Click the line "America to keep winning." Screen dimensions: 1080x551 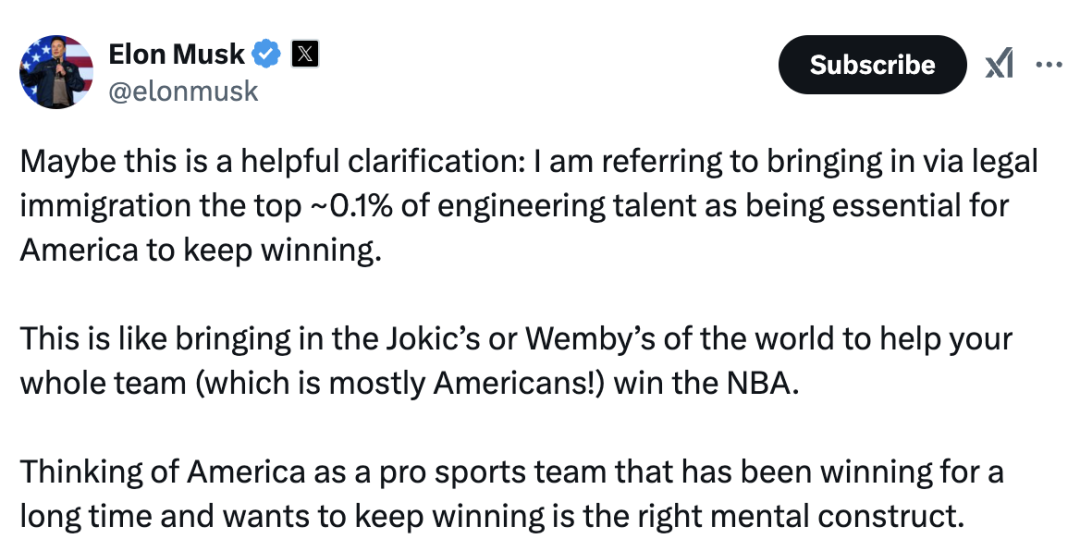[201, 250]
